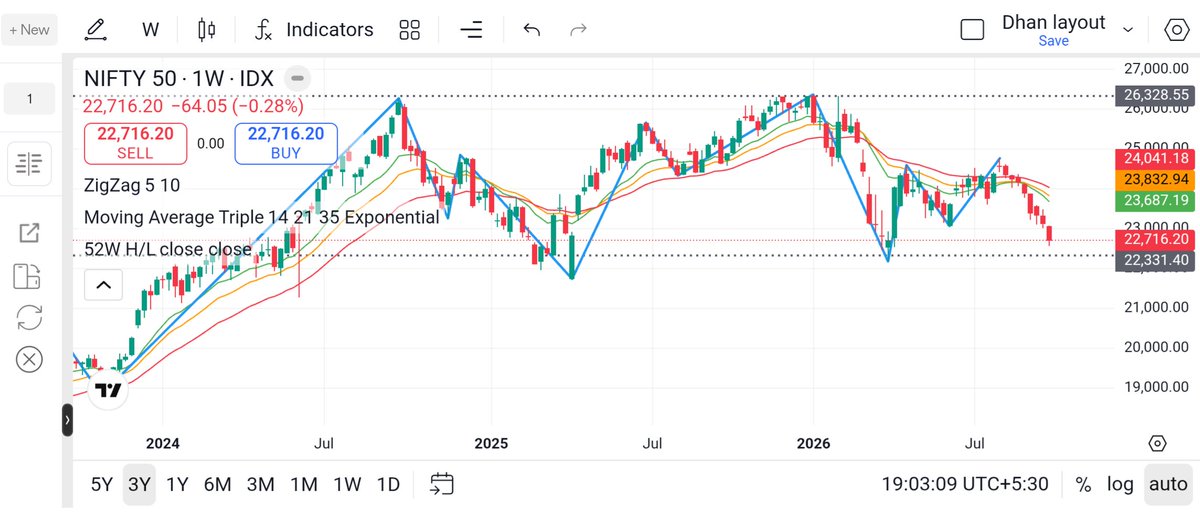Click the add-to-watchlist copy icon

[29, 276]
